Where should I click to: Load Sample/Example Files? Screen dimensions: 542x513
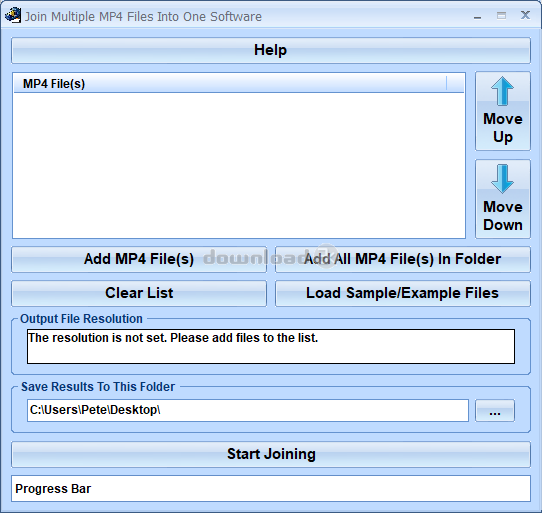point(403,293)
